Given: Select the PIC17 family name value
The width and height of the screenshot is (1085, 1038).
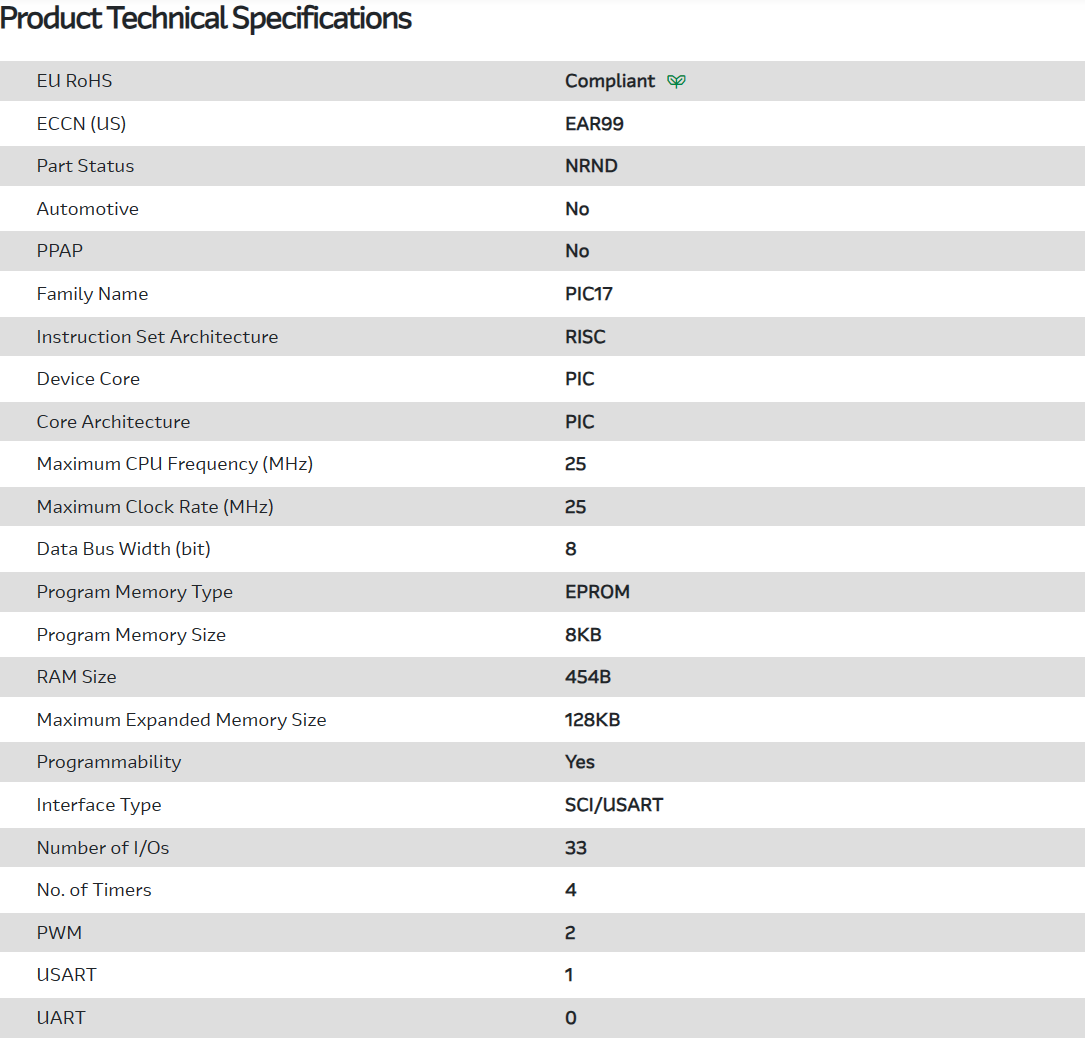Looking at the screenshot, I should tap(588, 294).
